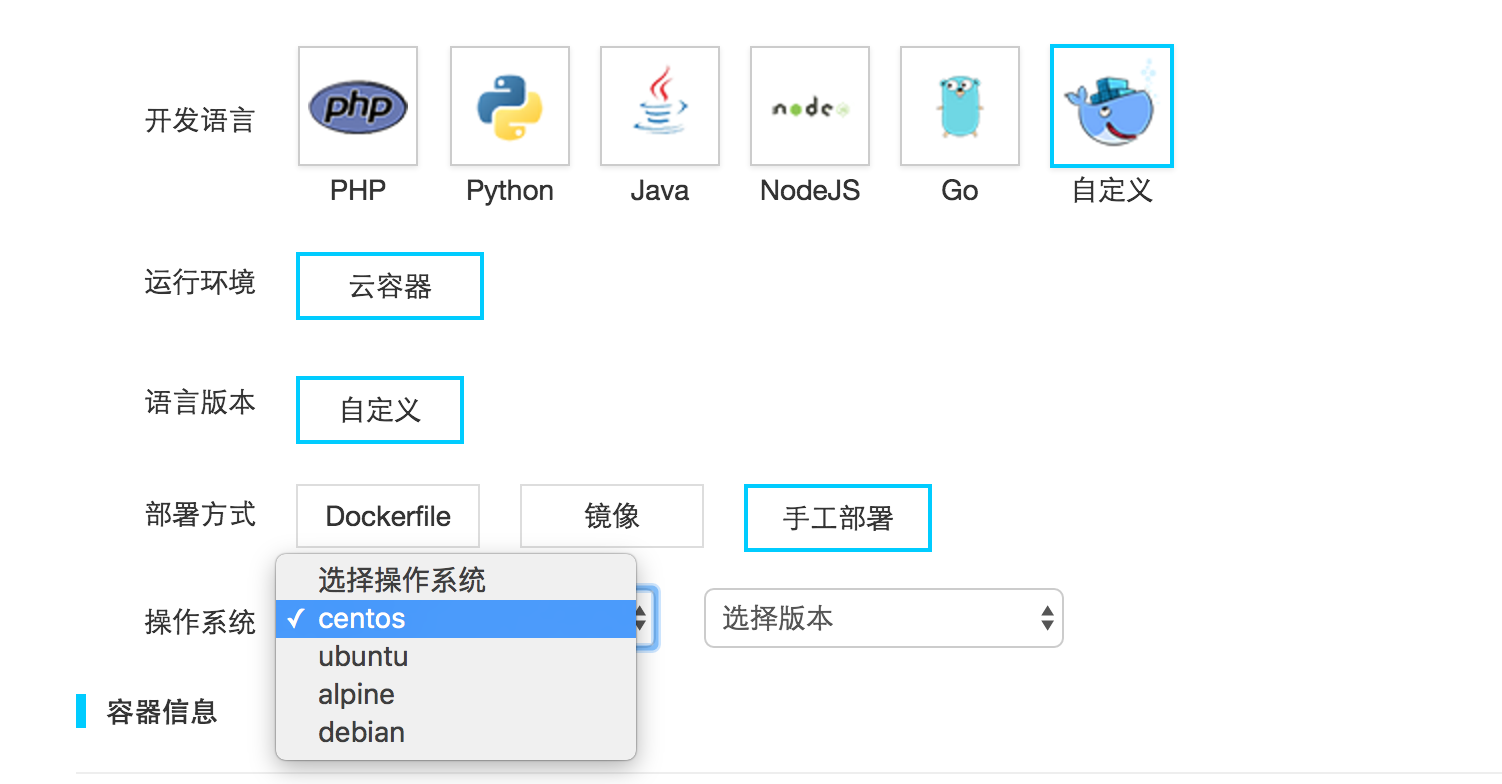Click the NodeJS caption text
Image resolution: width=1502 pixels, height=784 pixels.
pyautogui.click(x=810, y=191)
